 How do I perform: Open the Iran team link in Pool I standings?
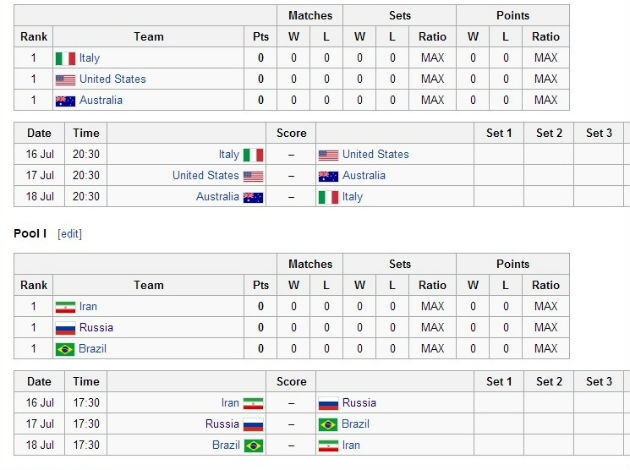[88, 306]
